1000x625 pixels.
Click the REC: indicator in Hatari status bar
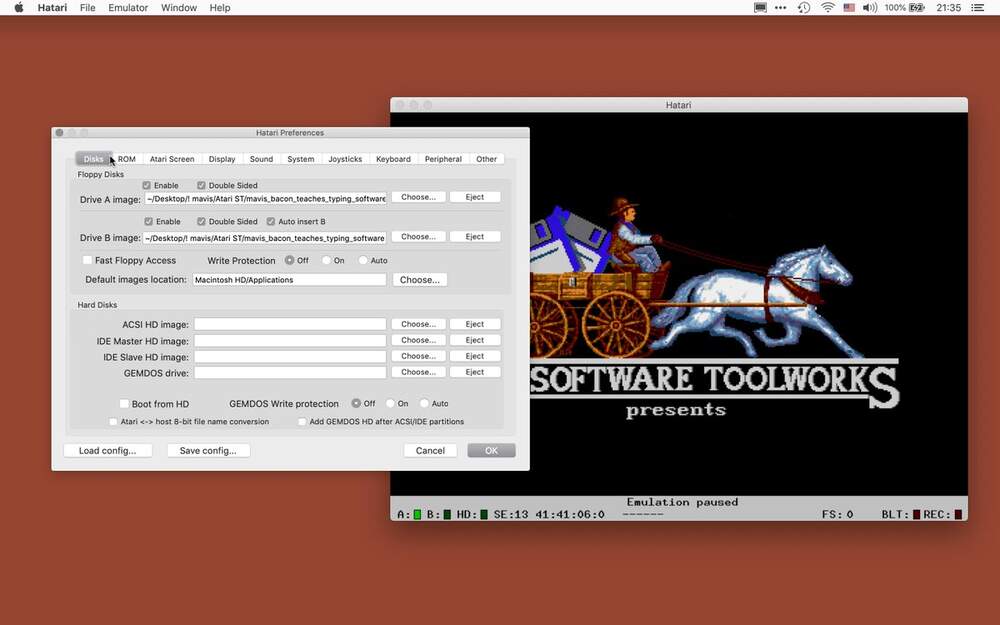coord(958,514)
